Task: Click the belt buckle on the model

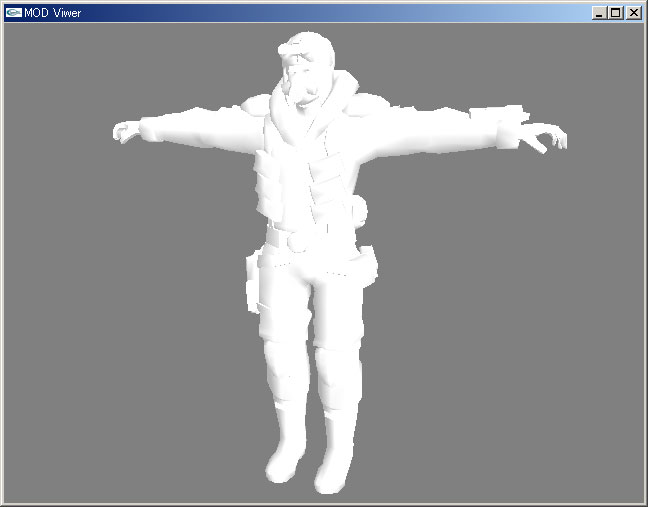Action: tap(297, 240)
